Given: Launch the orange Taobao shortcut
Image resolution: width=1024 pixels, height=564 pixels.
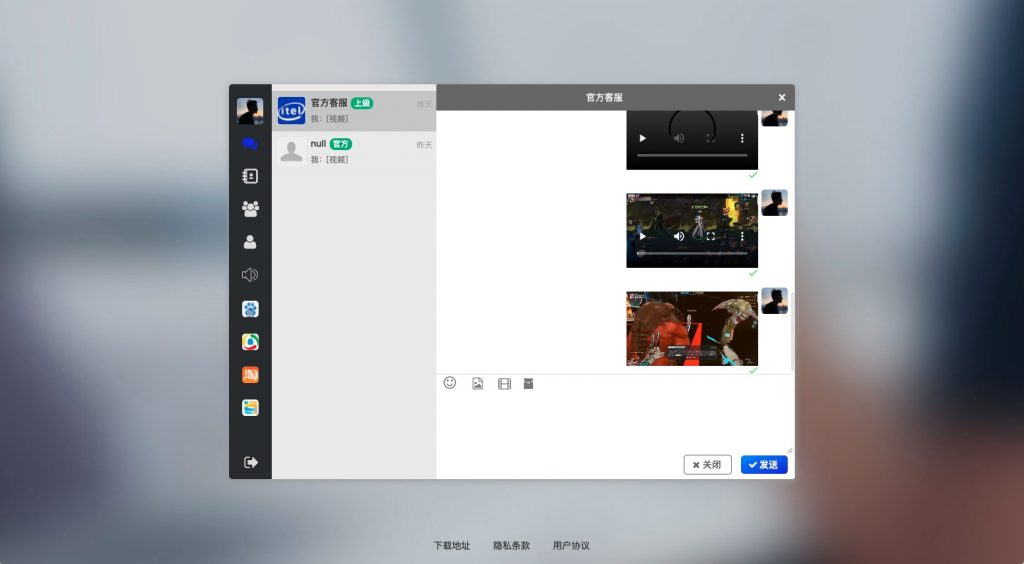Looking at the screenshot, I should click(x=250, y=375).
